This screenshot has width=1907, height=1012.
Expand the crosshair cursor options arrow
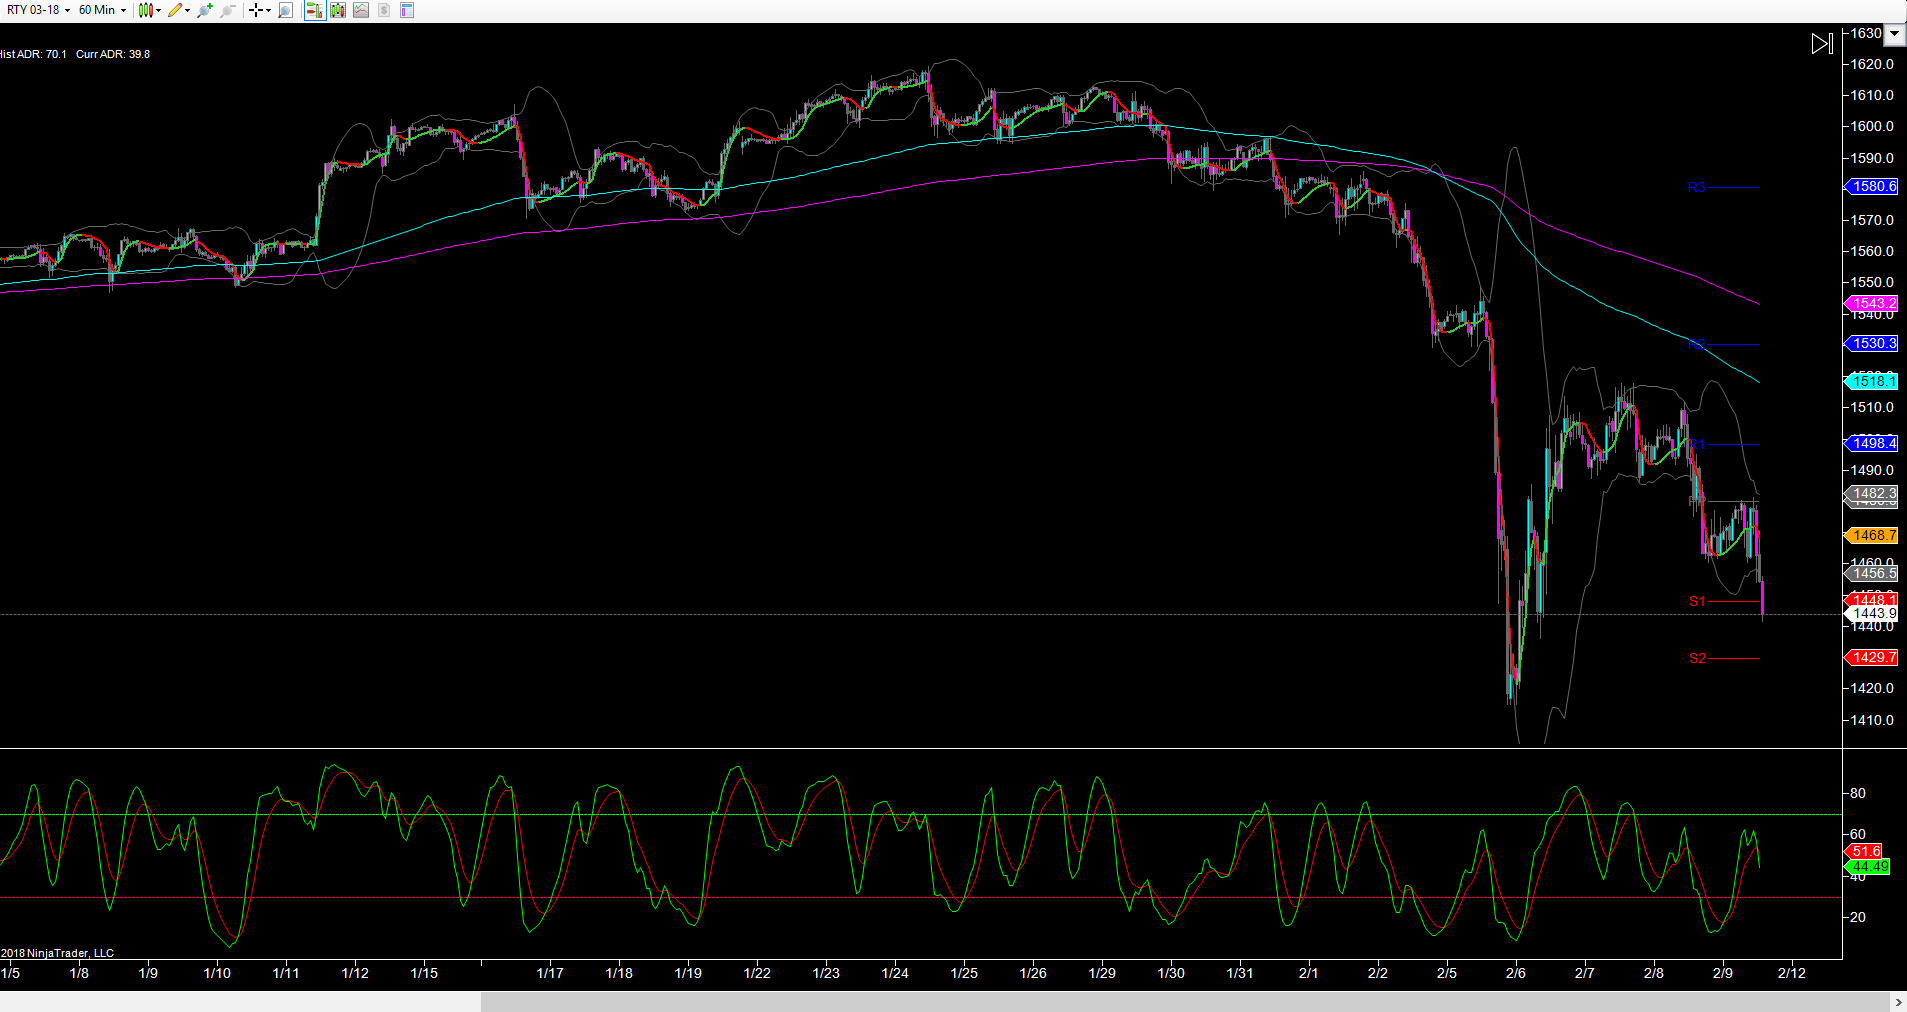268,10
